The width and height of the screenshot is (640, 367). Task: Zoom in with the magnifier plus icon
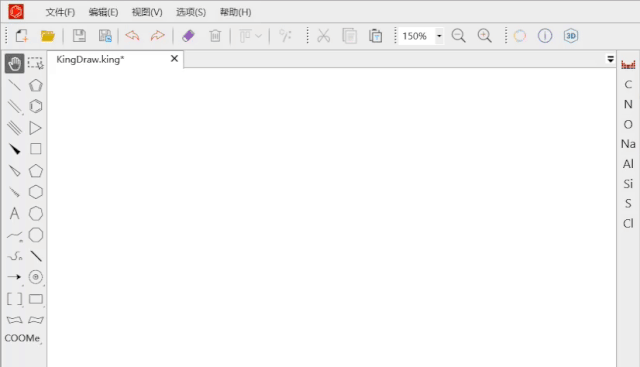tap(484, 36)
